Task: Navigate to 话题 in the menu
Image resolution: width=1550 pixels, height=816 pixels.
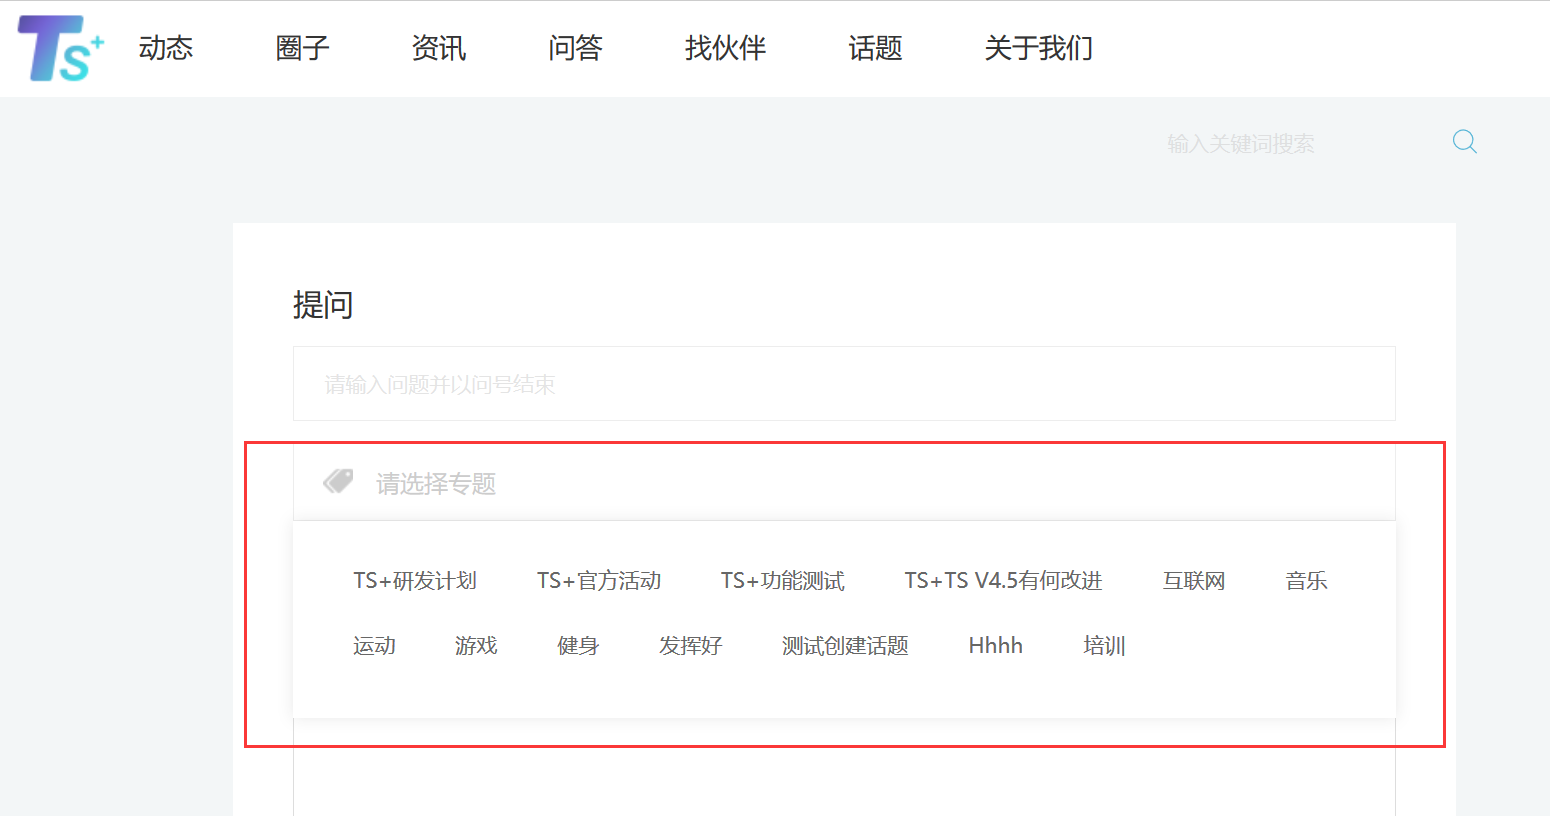Action: 875,48
